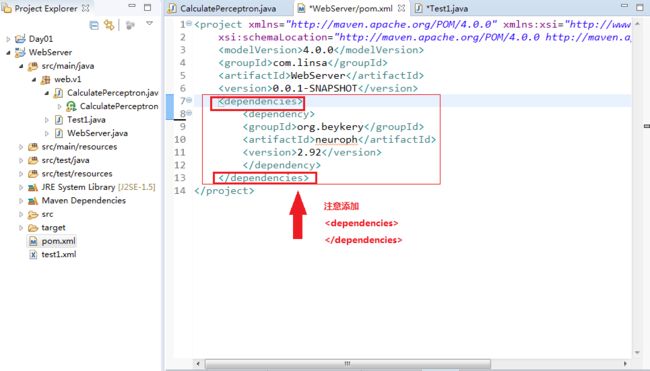Toggle Link with Editor icon
The image size is (650, 371).
pos(109,25)
